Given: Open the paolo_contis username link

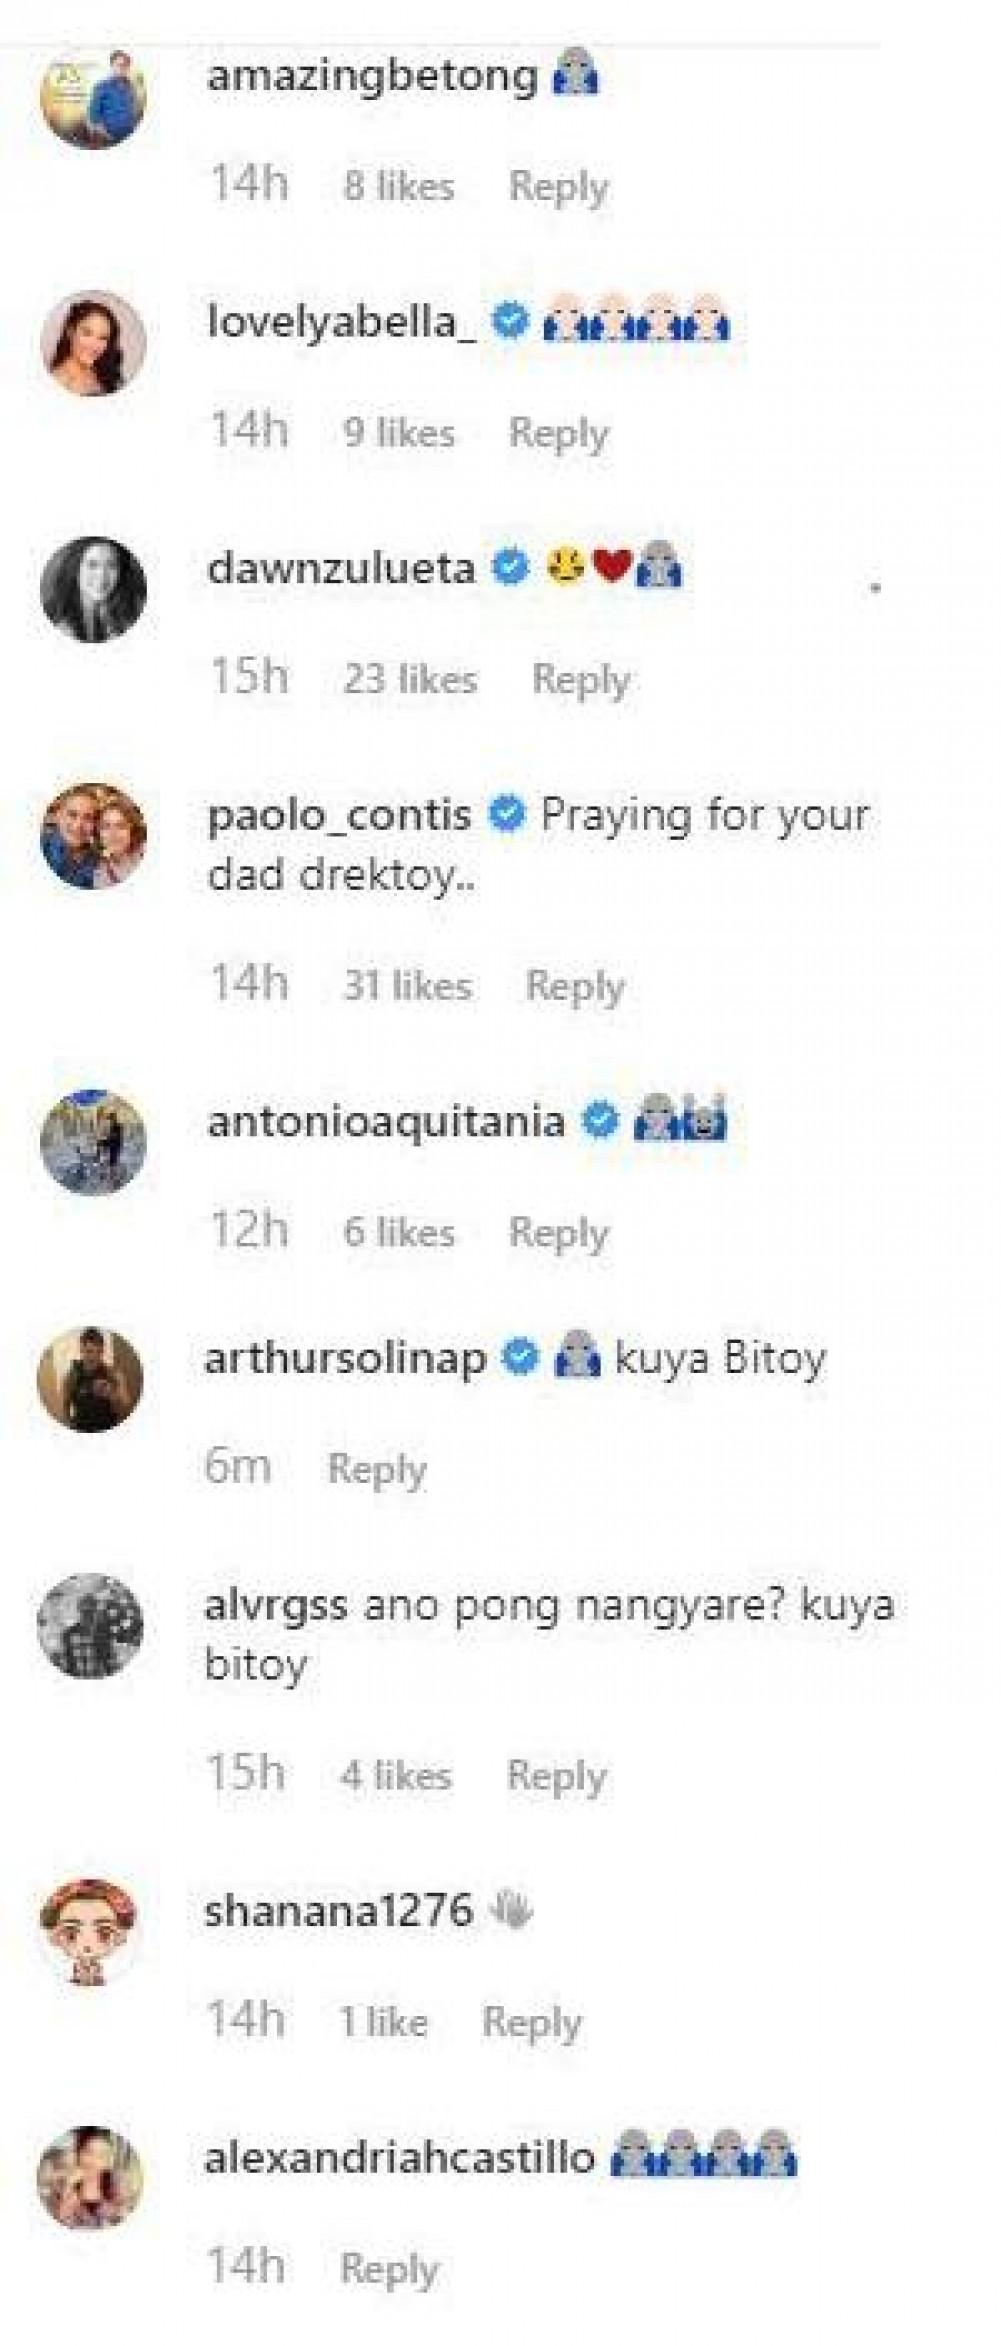Looking at the screenshot, I should tap(338, 816).
